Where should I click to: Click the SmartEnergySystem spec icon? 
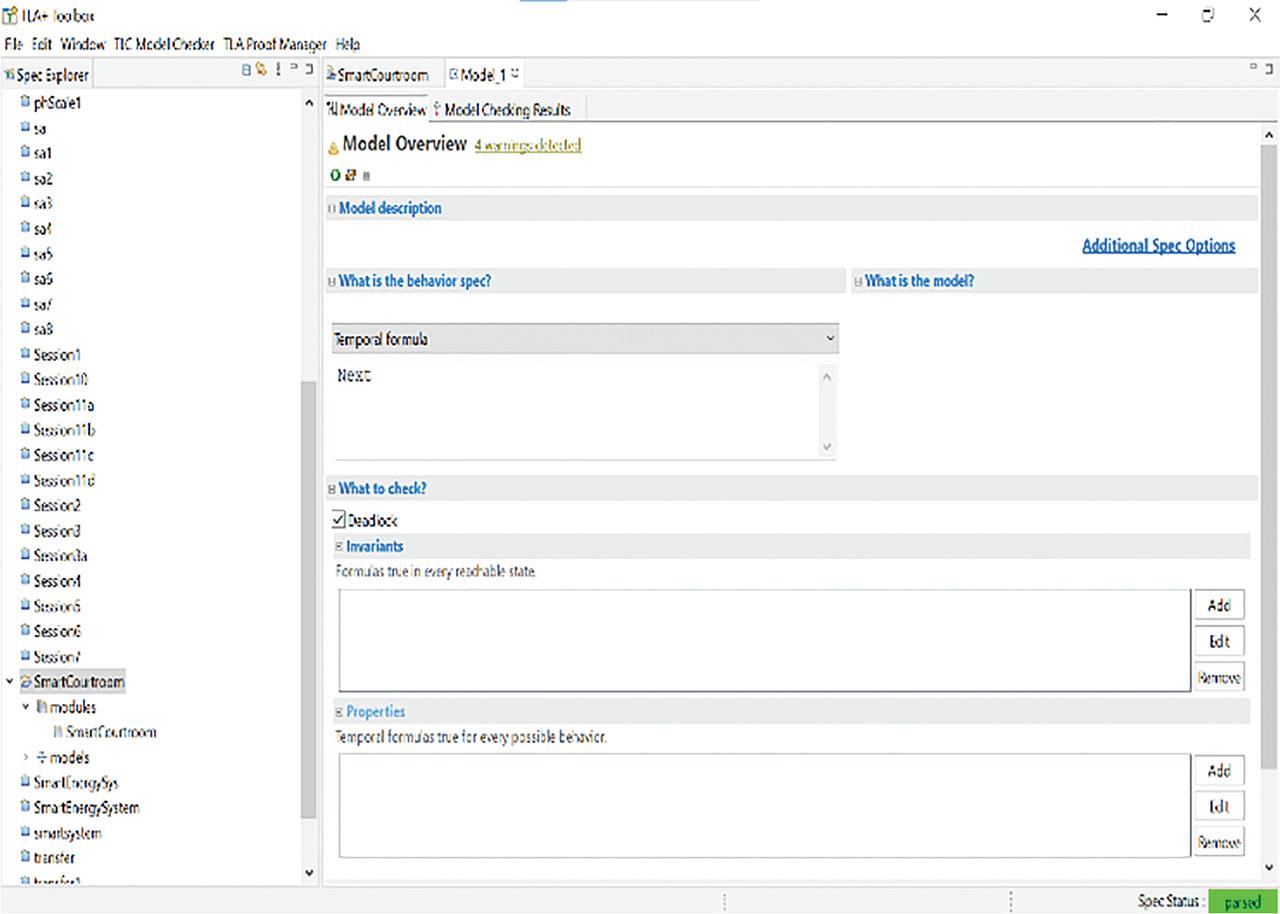coord(25,807)
